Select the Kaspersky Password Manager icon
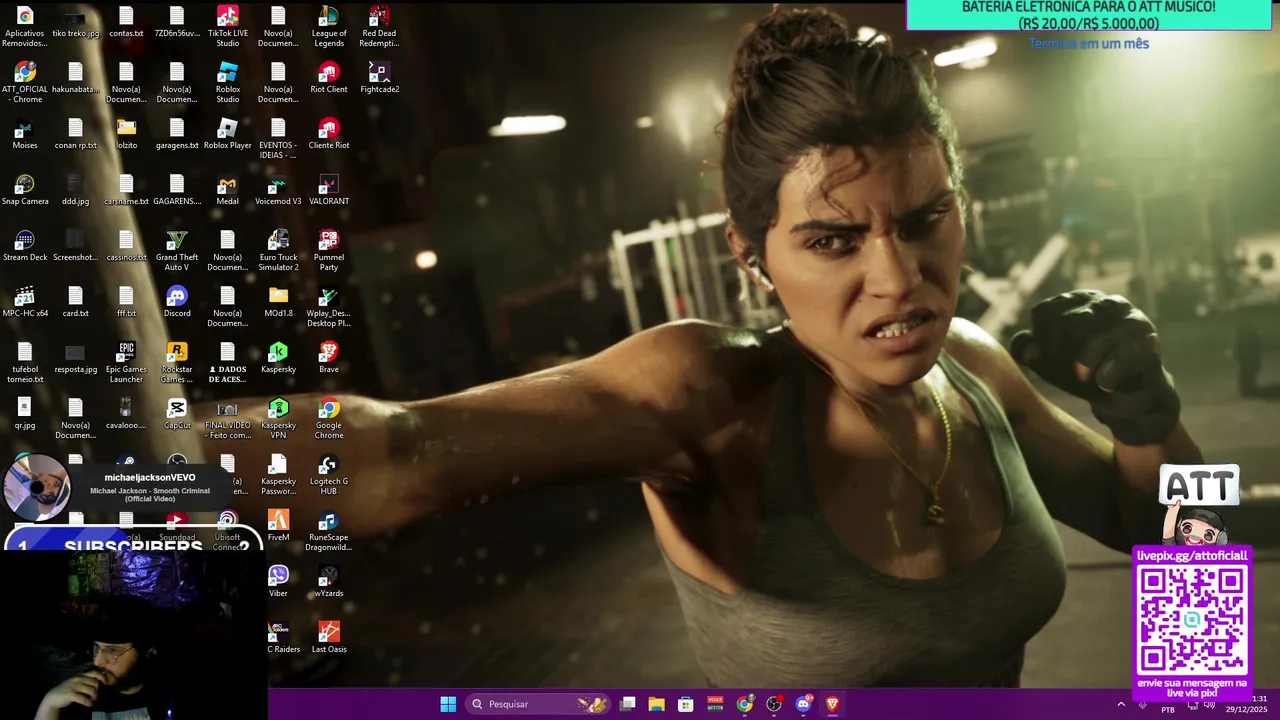 click(278, 474)
